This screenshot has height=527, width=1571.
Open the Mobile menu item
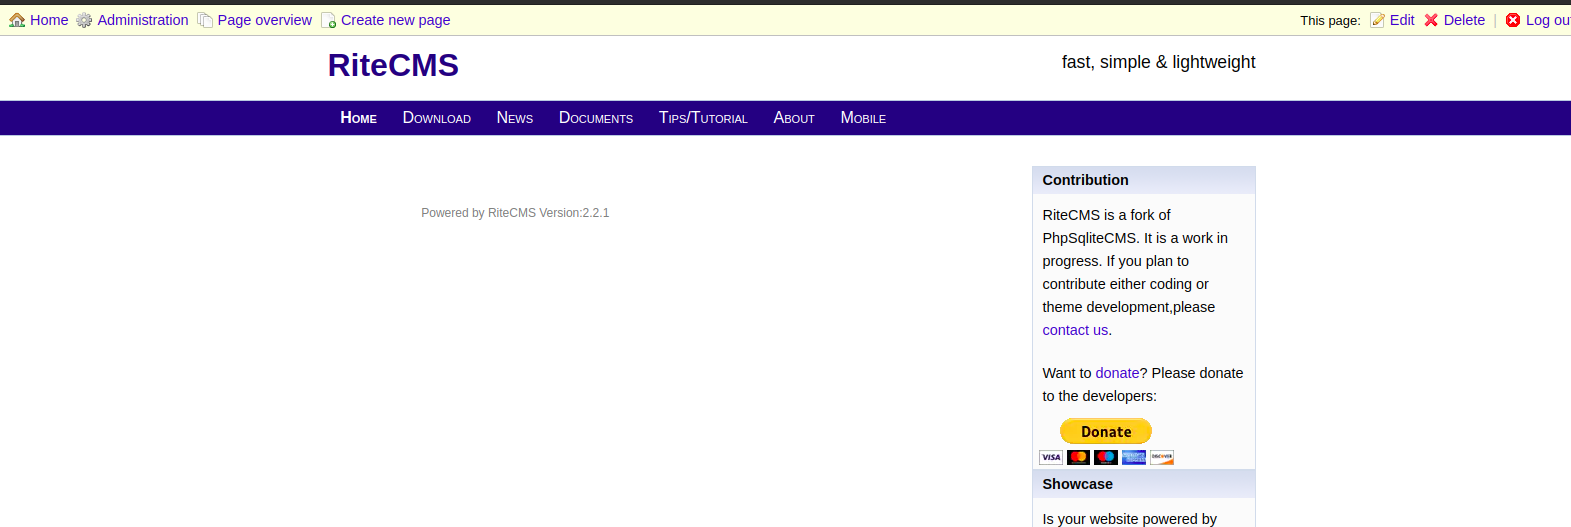863,118
